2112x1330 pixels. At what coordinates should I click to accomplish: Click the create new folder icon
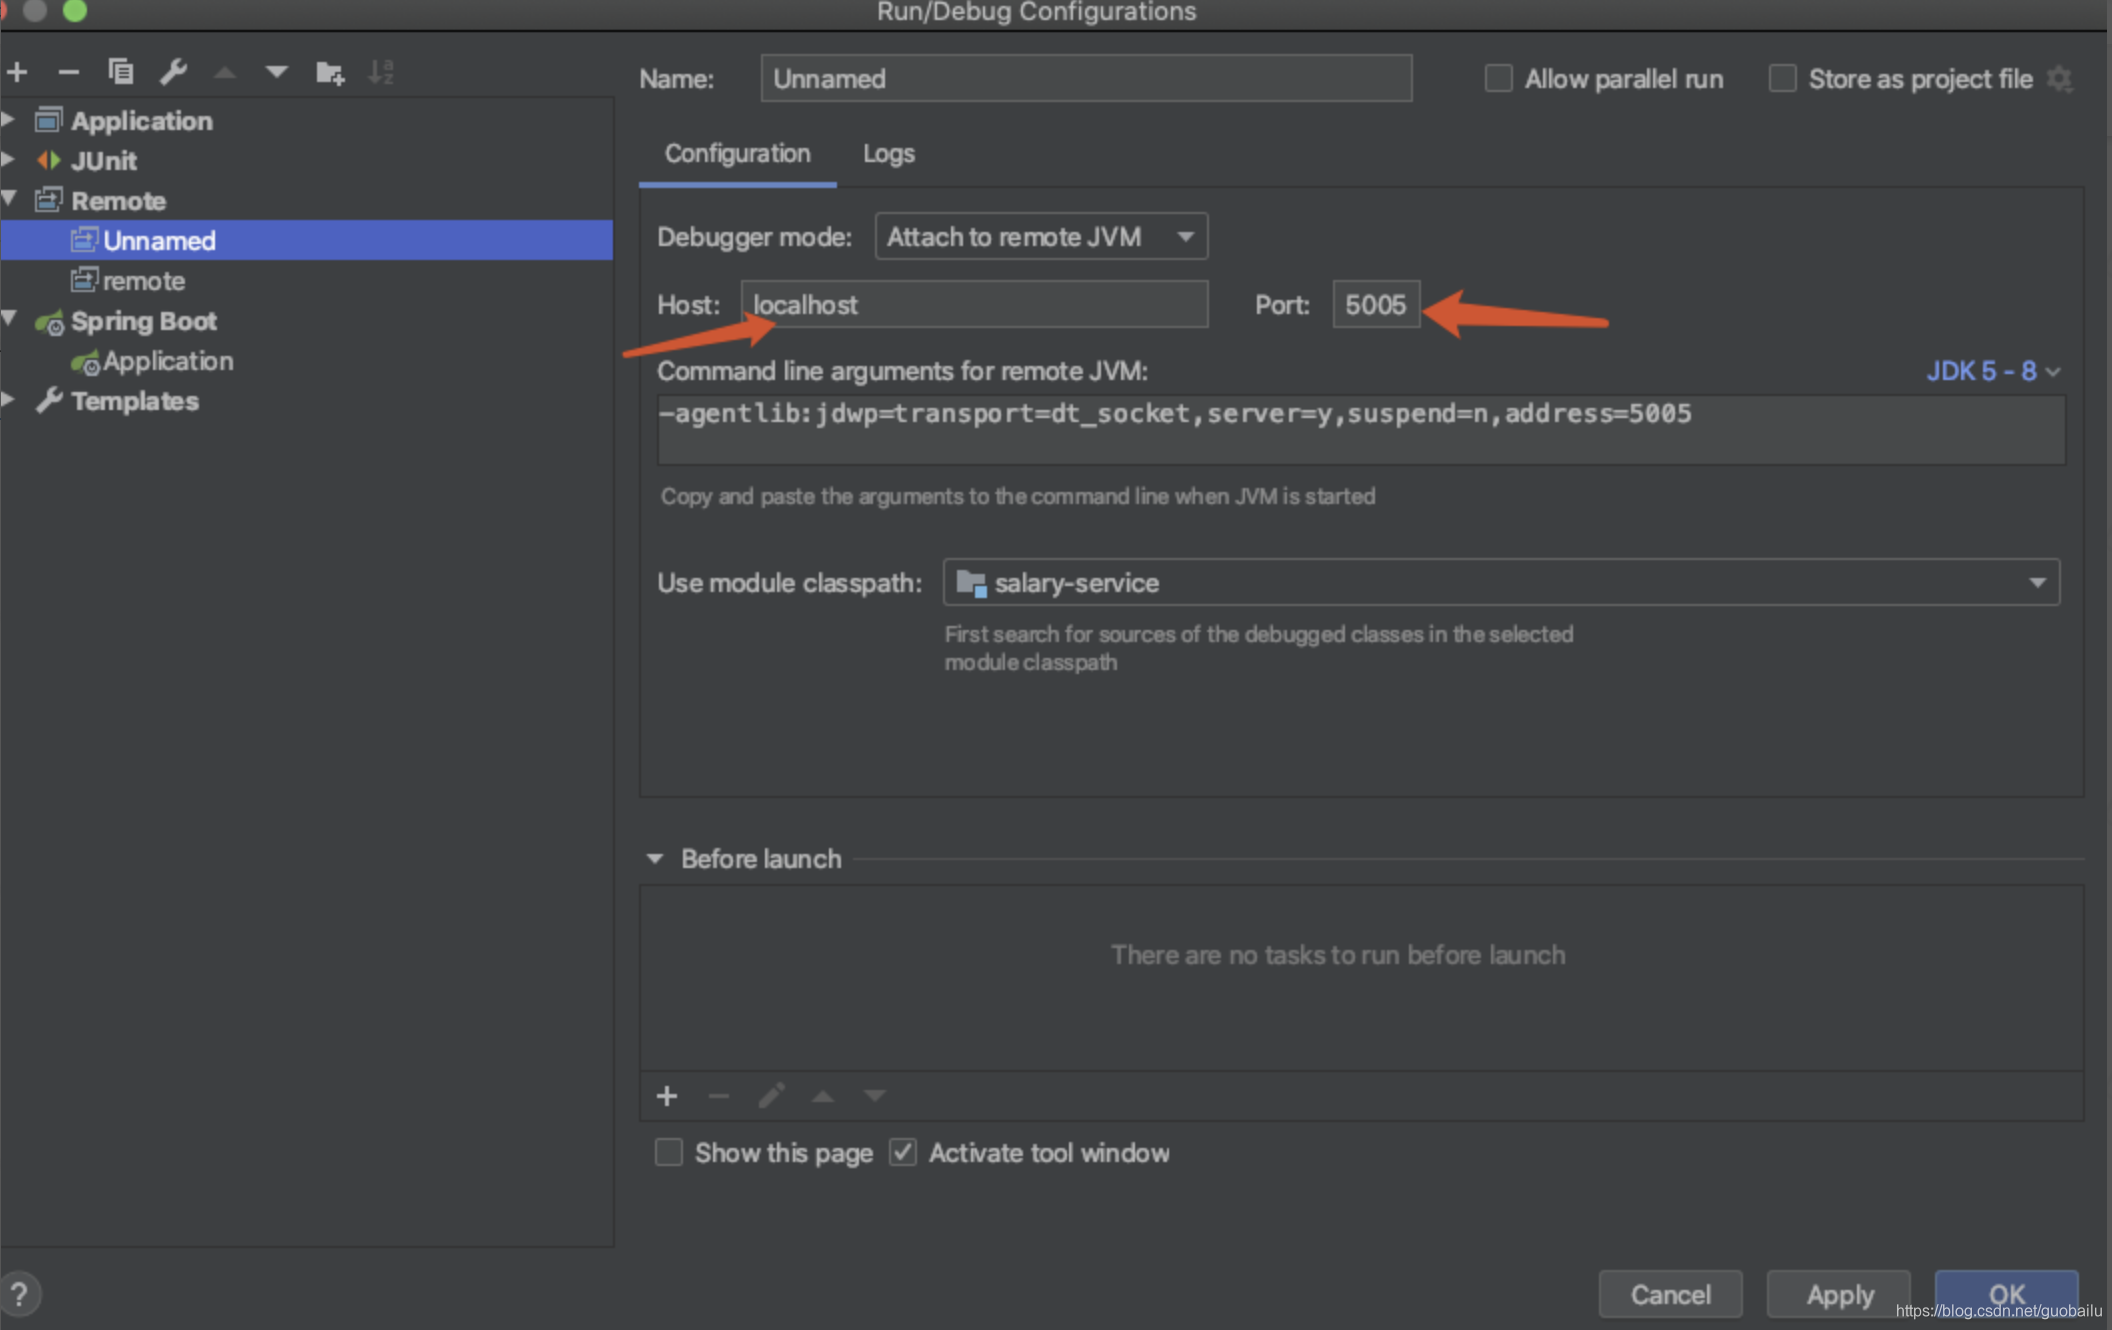pos(329,72)
